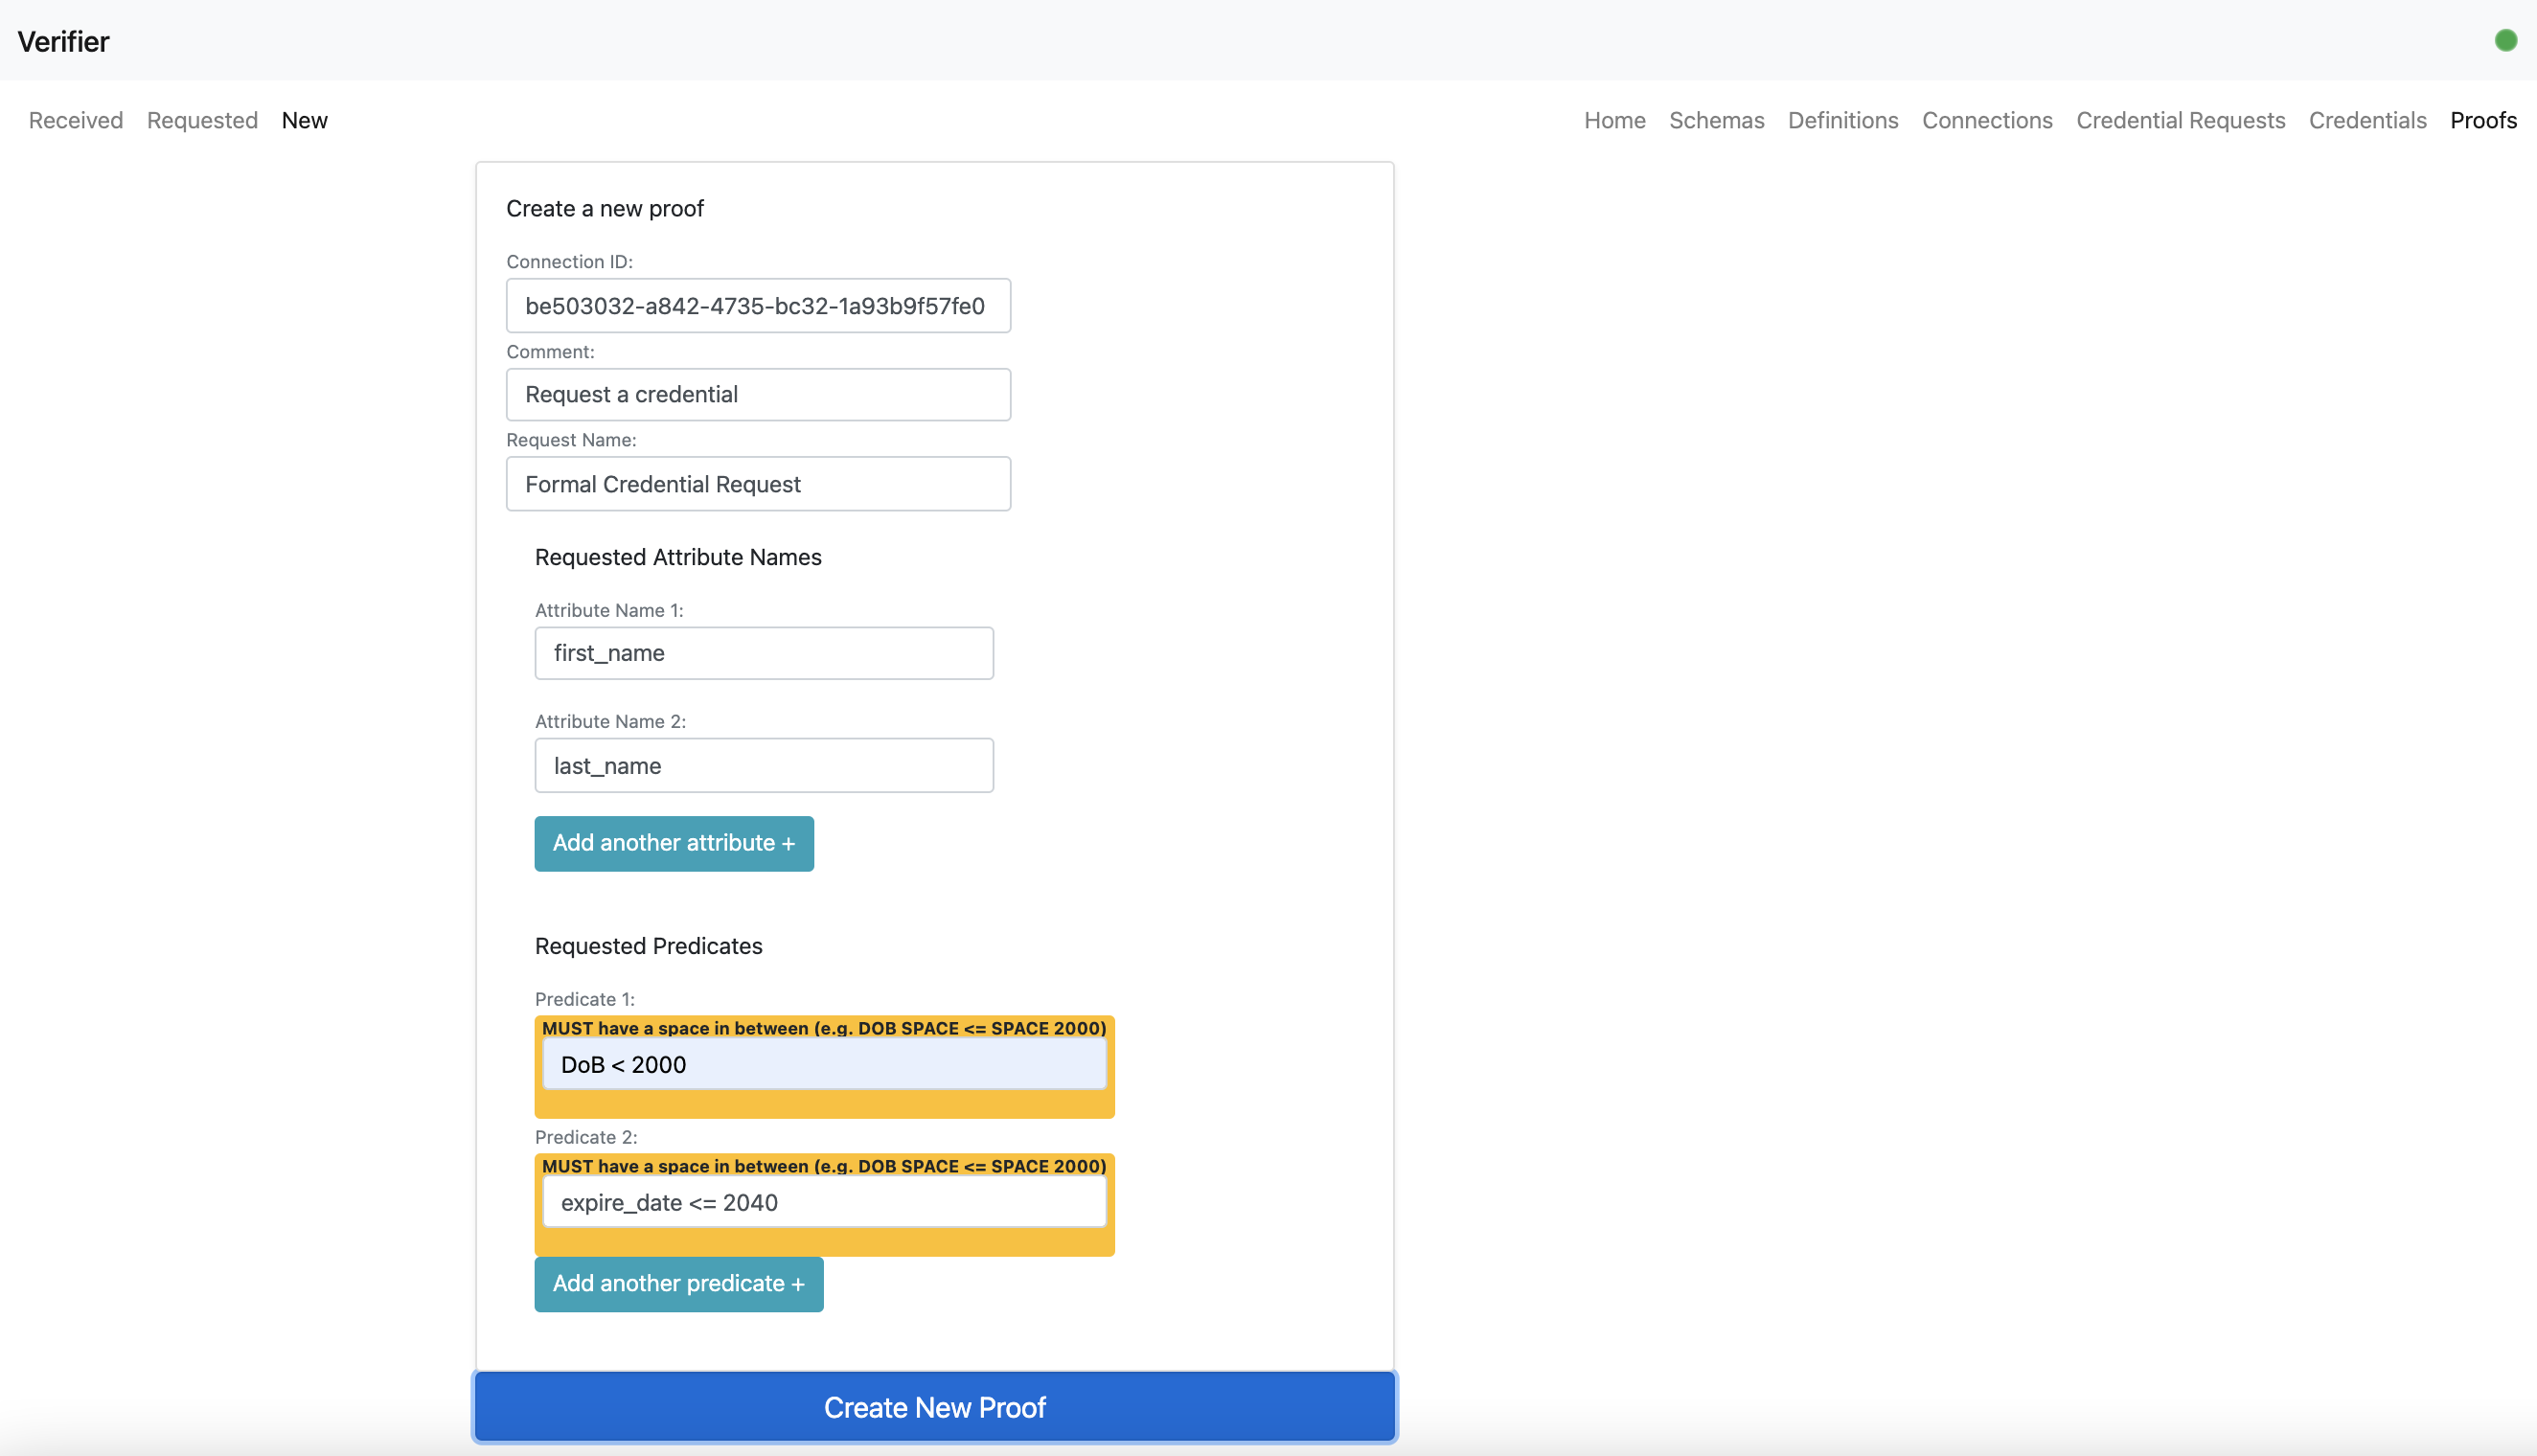Viewport: 2537px width, 1456px height.
Task: Open the Received proofs tab
Action: click(76, 120)
